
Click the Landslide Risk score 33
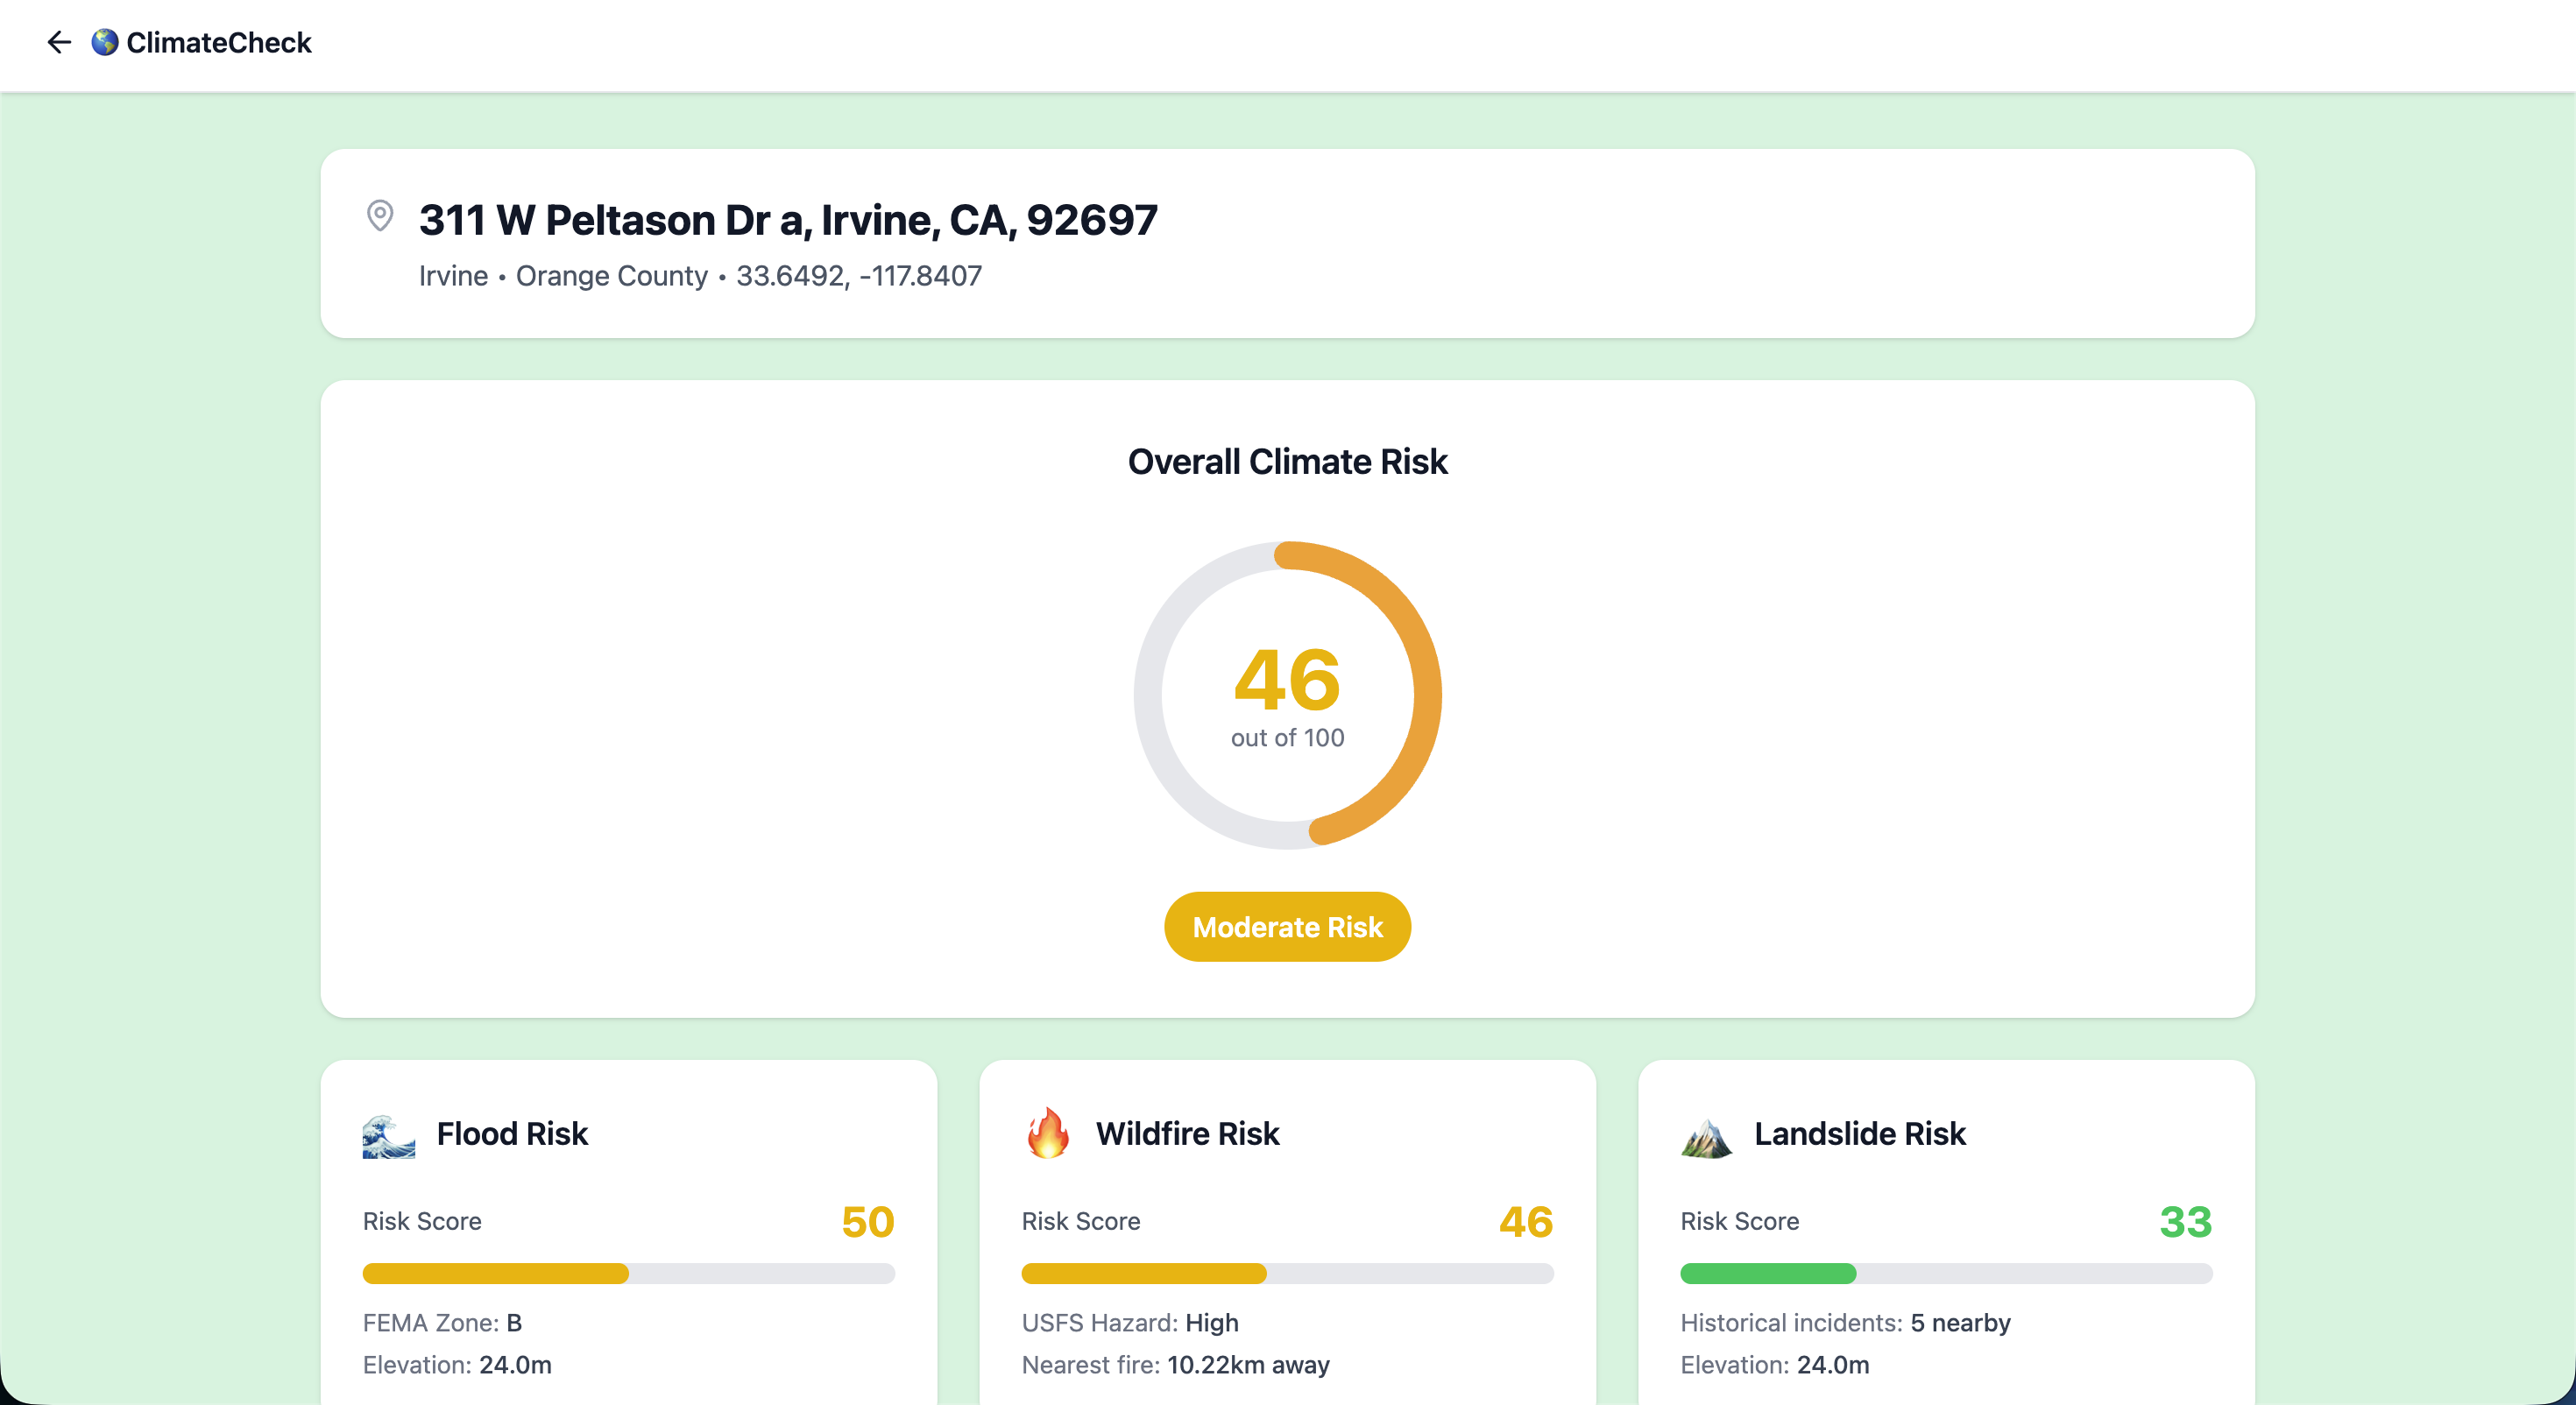(2185, 1221)
